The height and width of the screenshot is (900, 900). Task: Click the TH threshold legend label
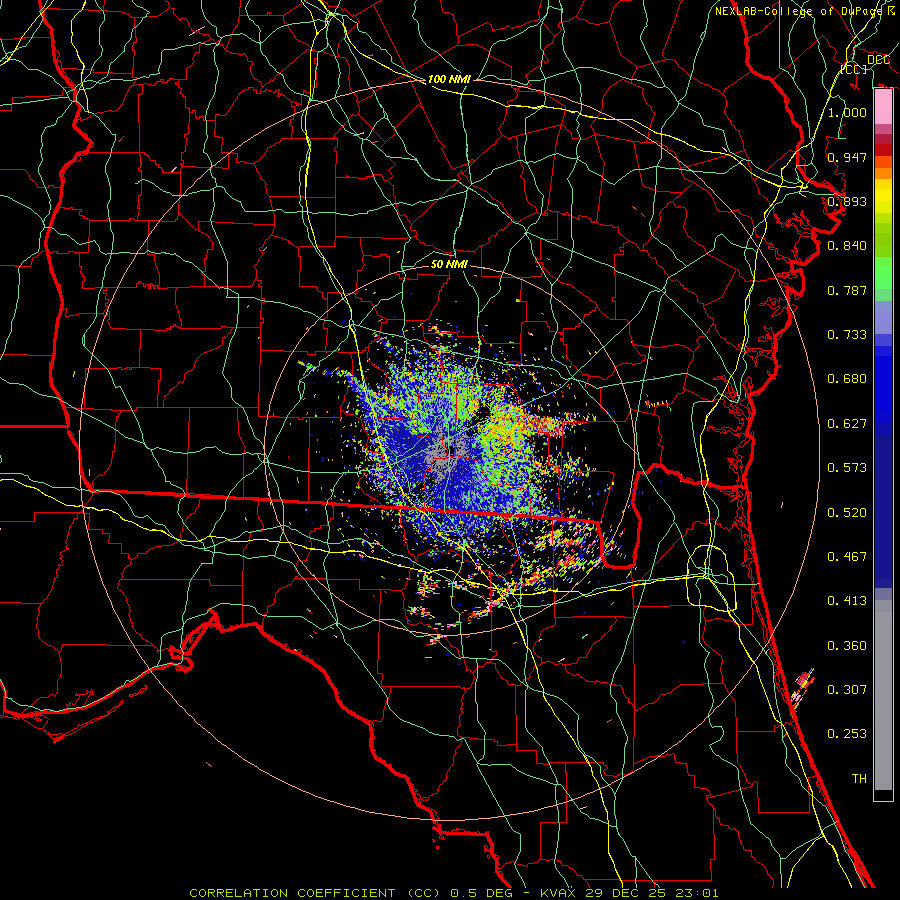tap(859, 779)
